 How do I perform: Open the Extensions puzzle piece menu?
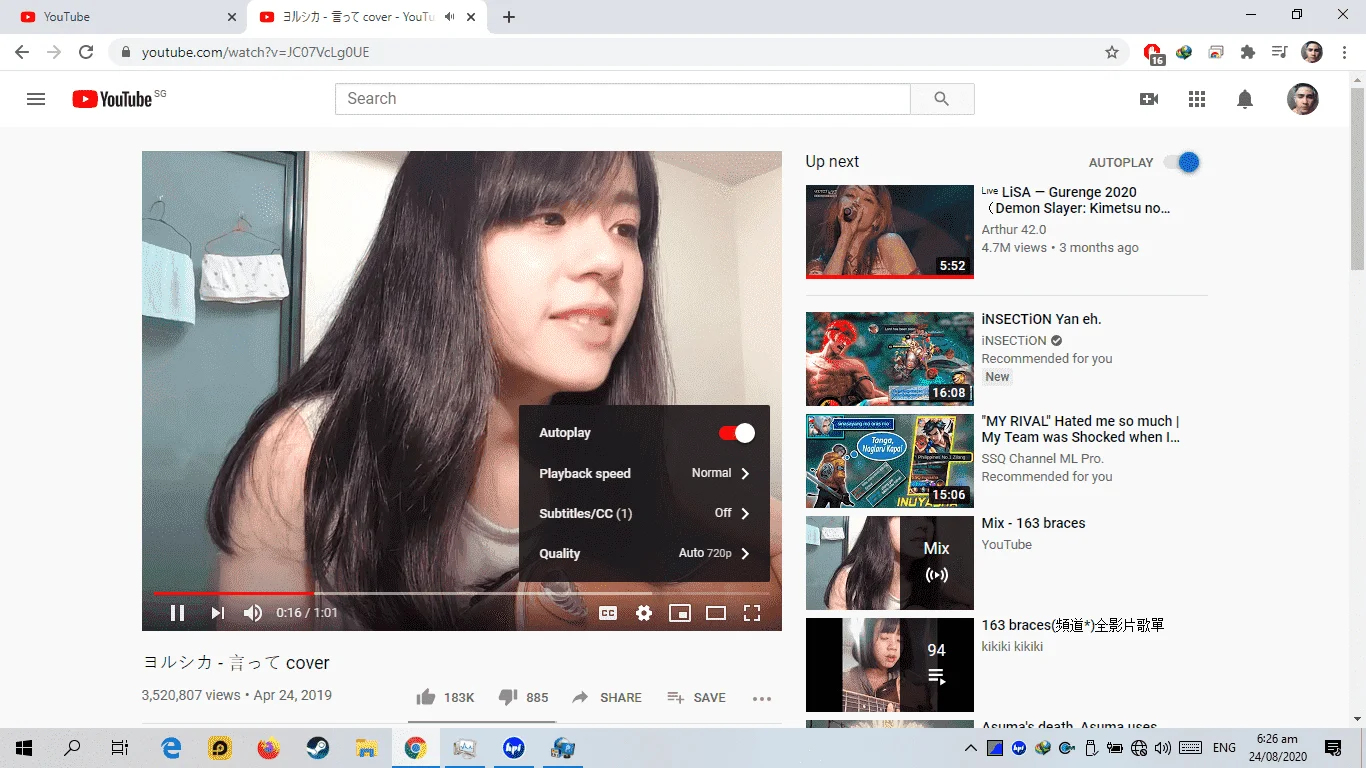click(x=1247, y=52)
